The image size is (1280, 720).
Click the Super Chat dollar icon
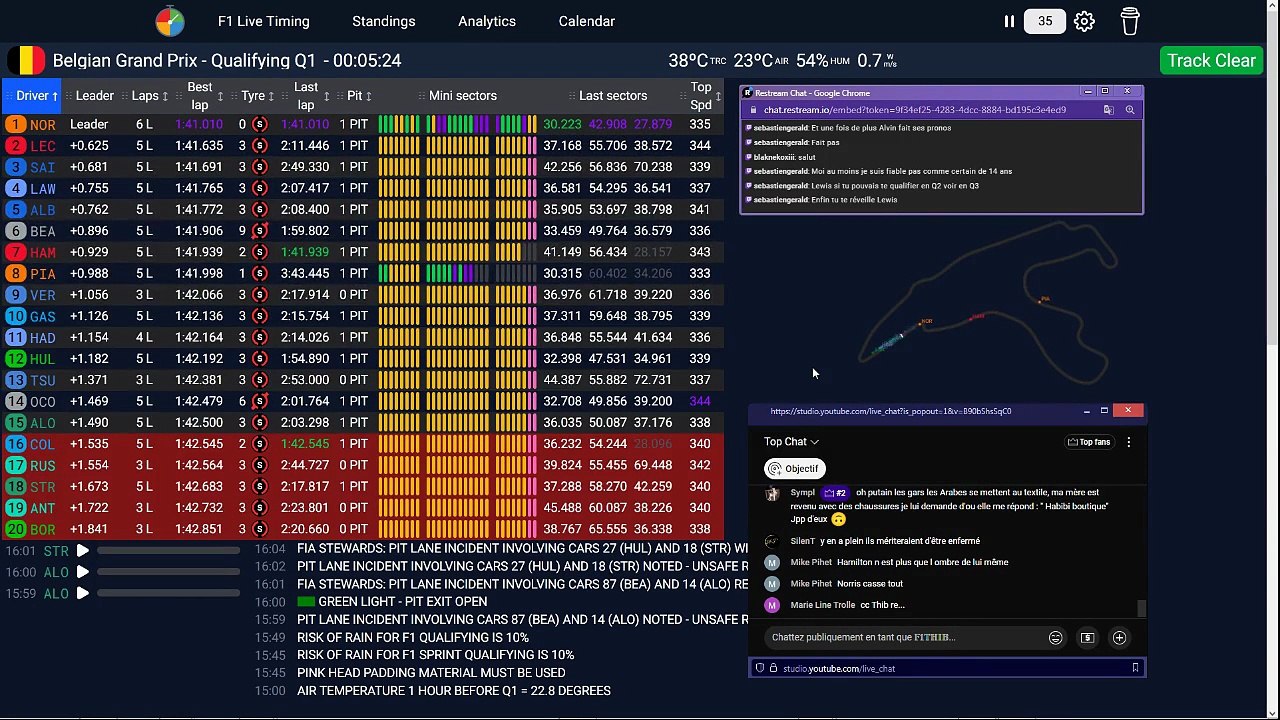click(x=1088, y=638)
